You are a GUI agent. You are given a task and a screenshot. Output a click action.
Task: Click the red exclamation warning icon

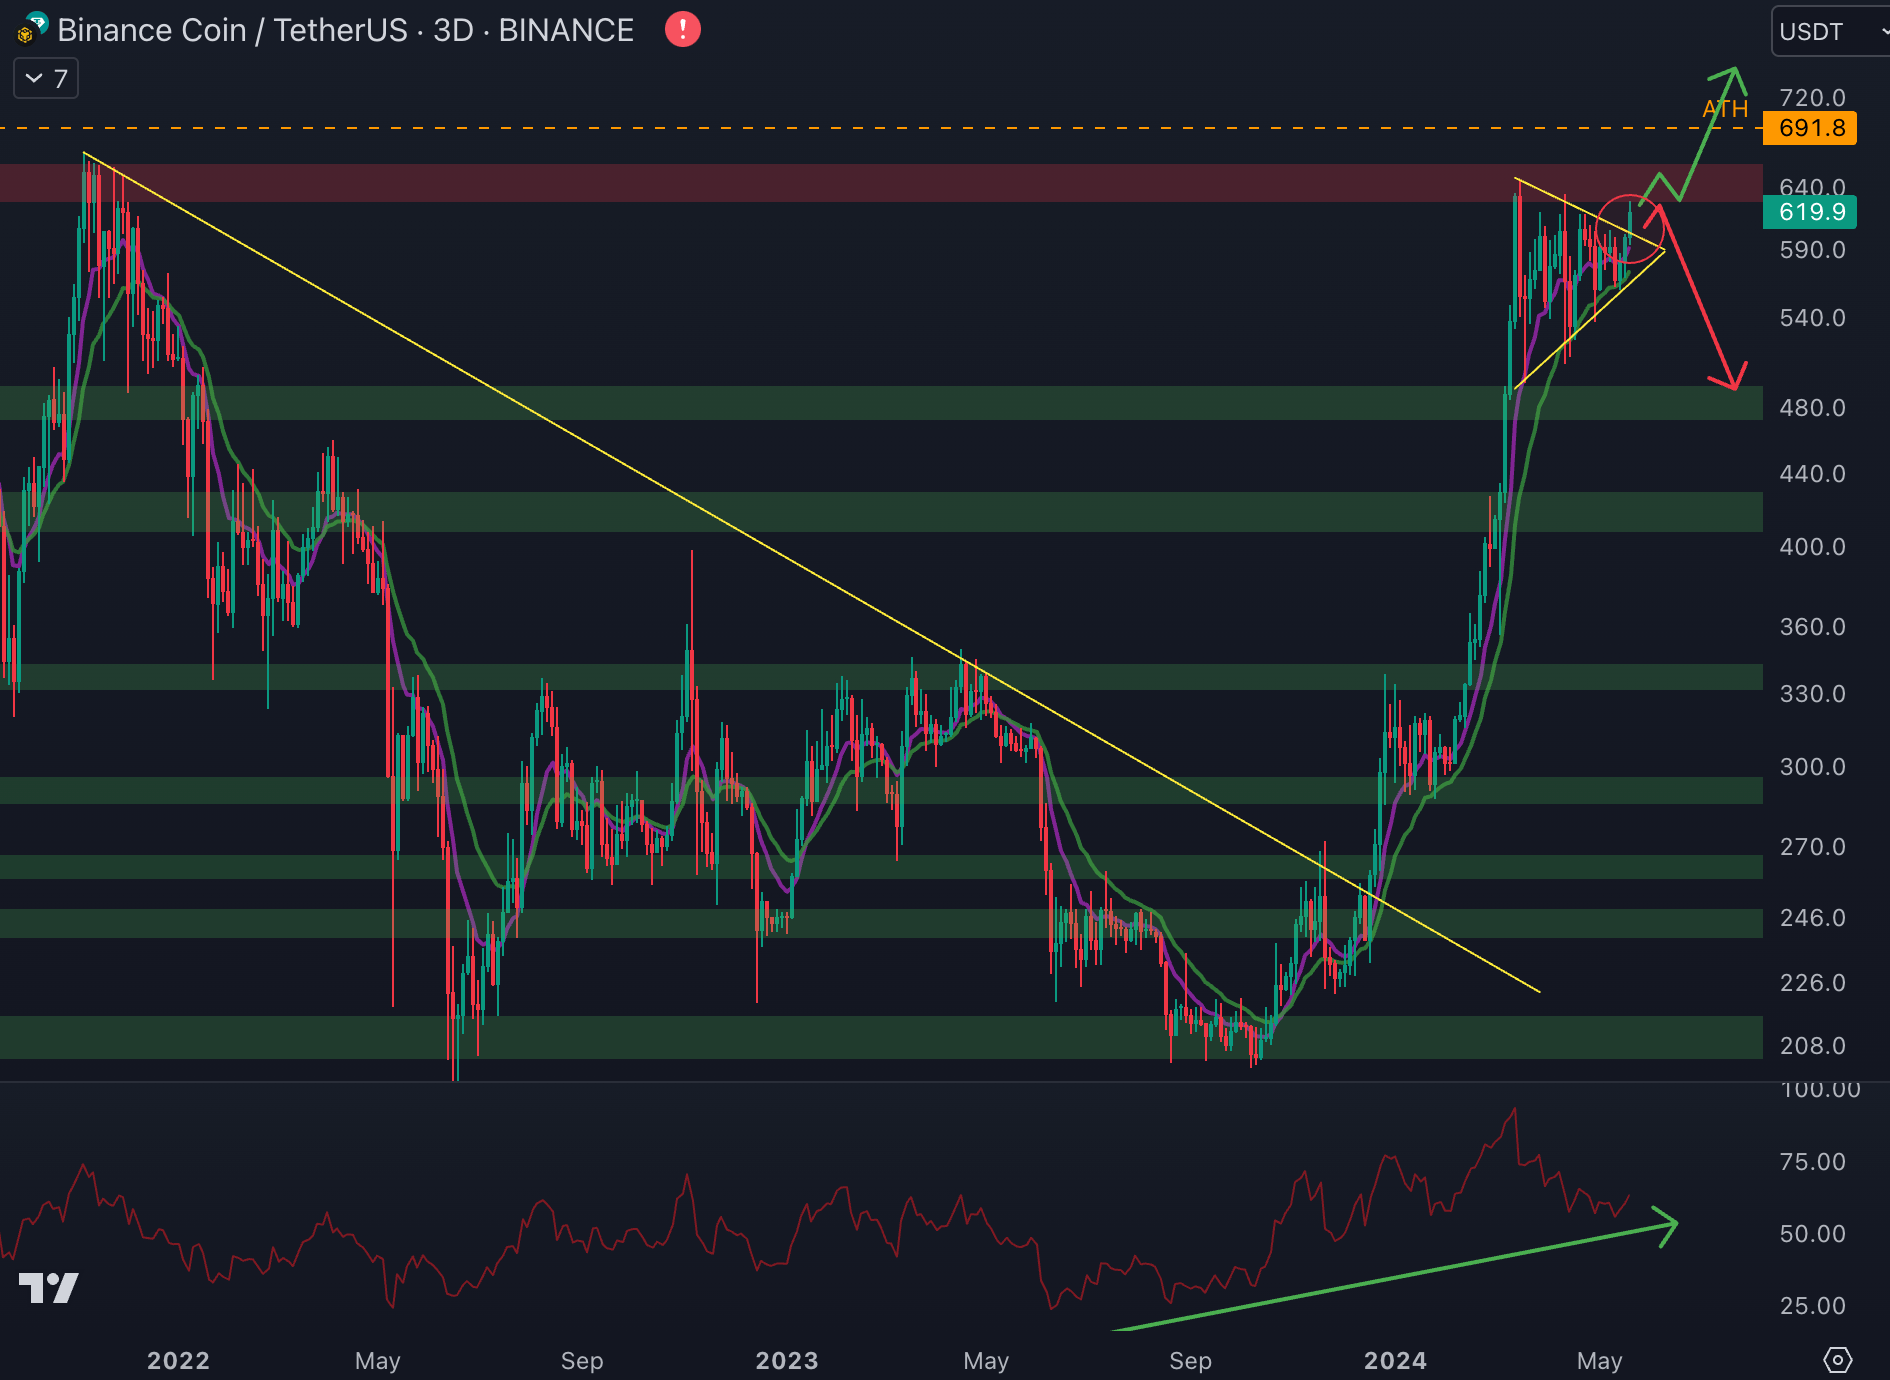click(x=682, y=29)
